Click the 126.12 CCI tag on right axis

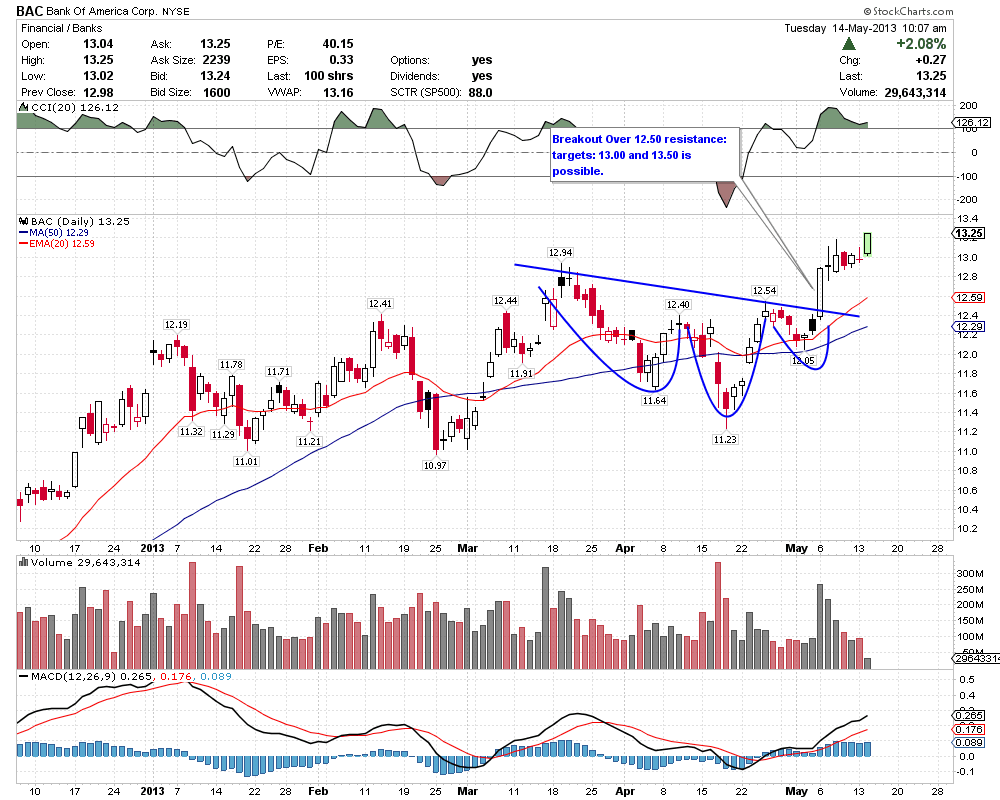(x=973, y=122)
